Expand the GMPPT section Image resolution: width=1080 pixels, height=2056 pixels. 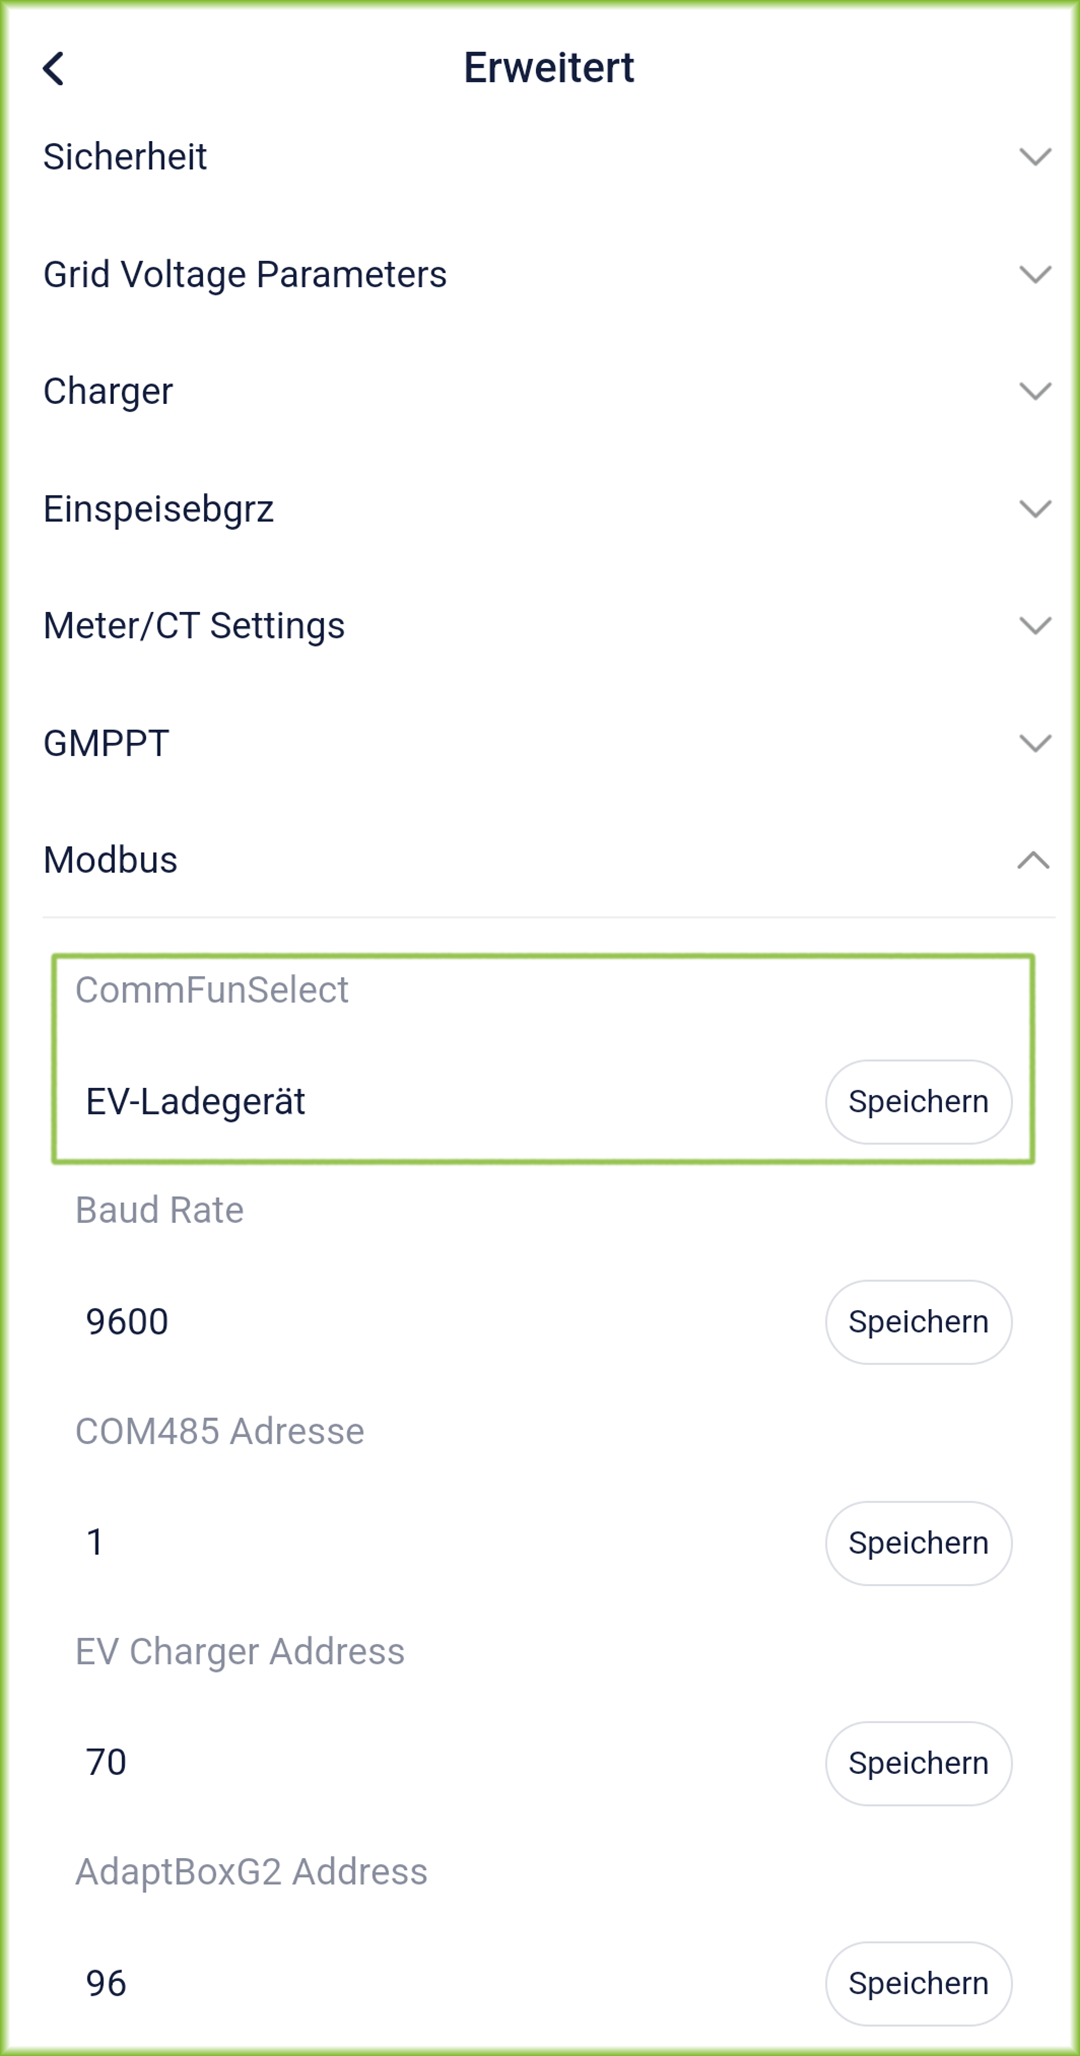(1034, 743)
